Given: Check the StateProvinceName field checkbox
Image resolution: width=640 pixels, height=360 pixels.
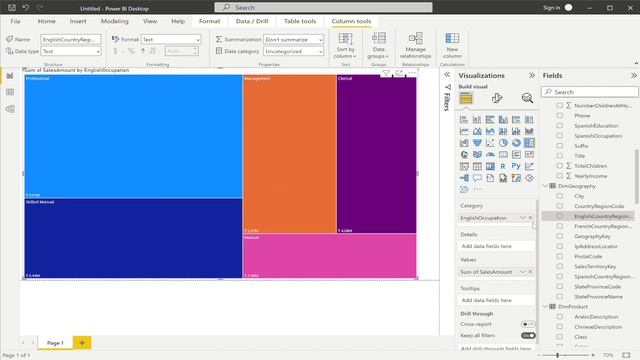Looking at the screenshot, I should 560,296.
